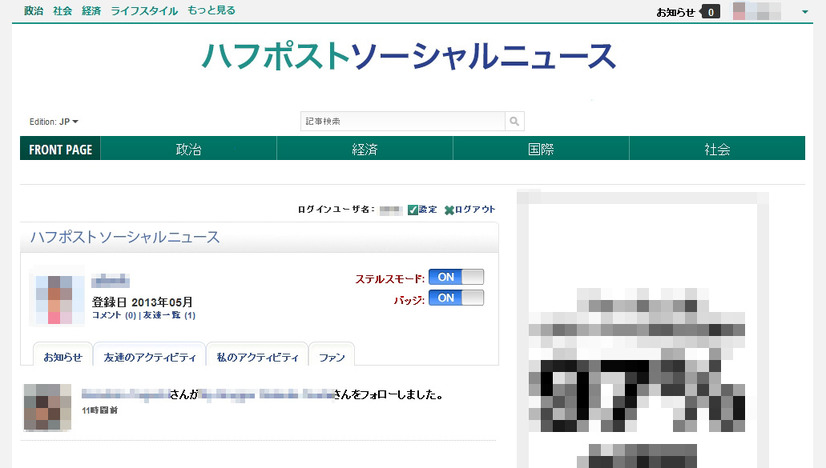Viewport: 826px width, 468px height.
Task: Open the コメント (0) link
Action: tap(114, 315)
